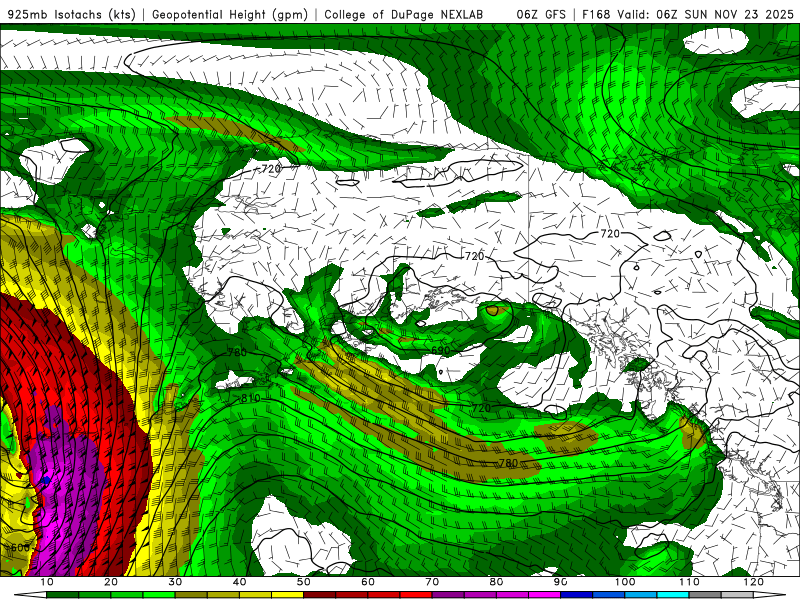Click the 'F168 Valid: 06Z SUN NOV 23 2025' text
This screenshot has width=800, height=600.
point(687,14)
